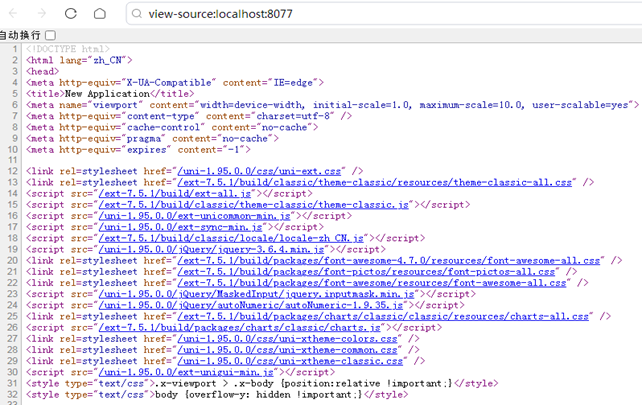This screenshot has height=405, width=642.
Task: Open the jquery.inputmask.min.js link
Action: [257, 294]
